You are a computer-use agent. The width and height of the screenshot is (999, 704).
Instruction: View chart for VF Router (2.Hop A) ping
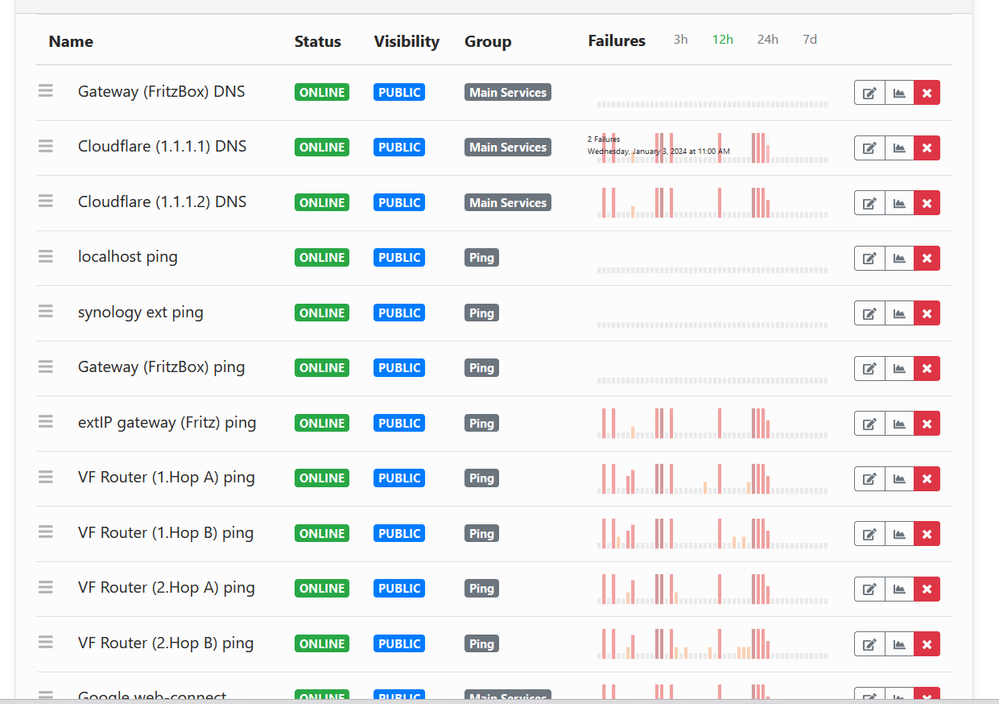click(899, 589)
